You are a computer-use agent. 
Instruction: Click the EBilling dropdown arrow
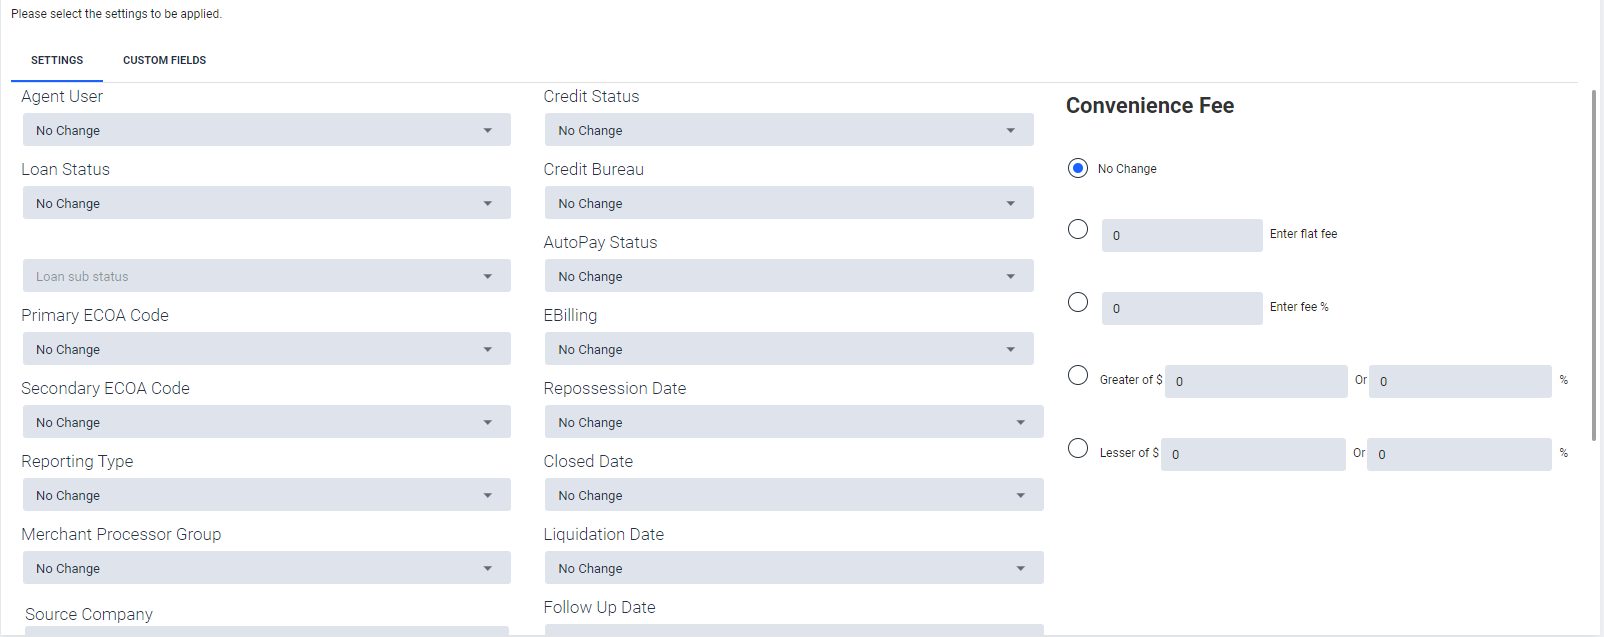coord(1011,349)
